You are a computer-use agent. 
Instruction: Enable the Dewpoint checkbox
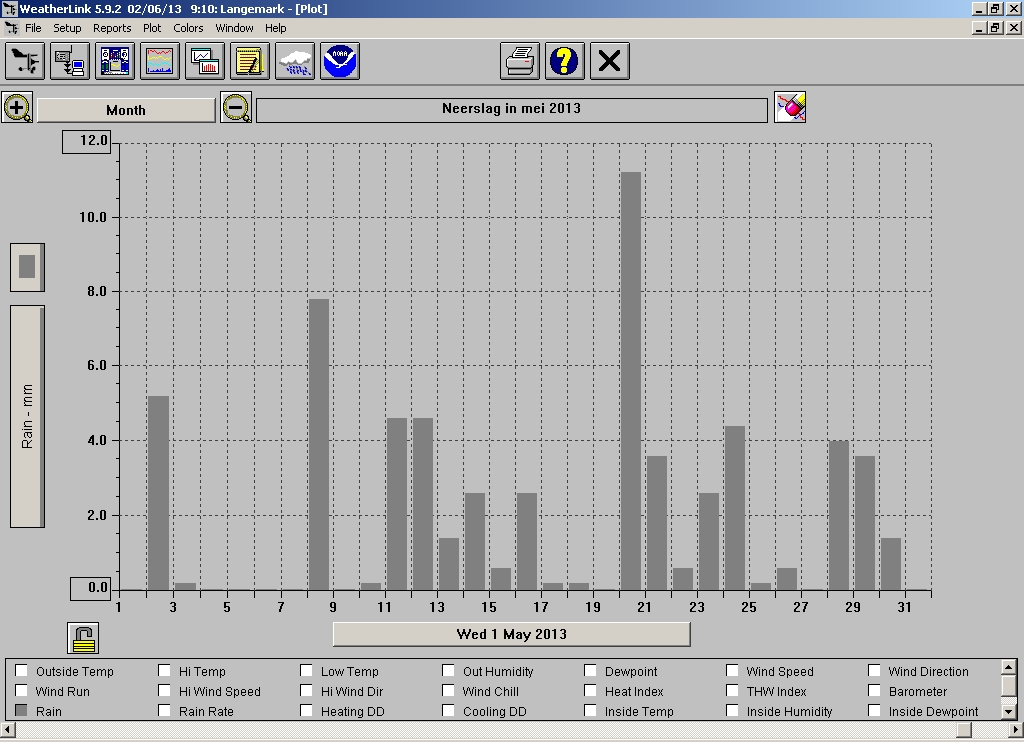click(590, 671)
